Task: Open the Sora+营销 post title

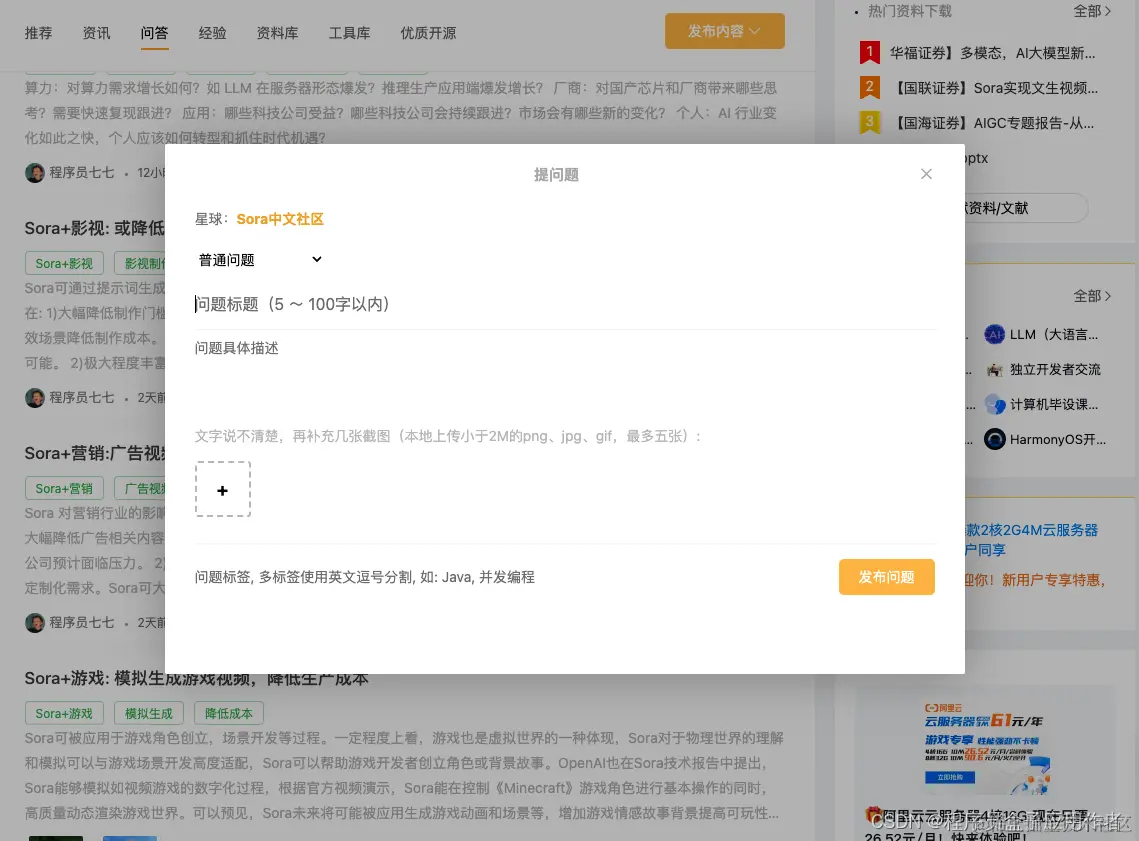Action: pyautogui.click(x=94, y=453)
